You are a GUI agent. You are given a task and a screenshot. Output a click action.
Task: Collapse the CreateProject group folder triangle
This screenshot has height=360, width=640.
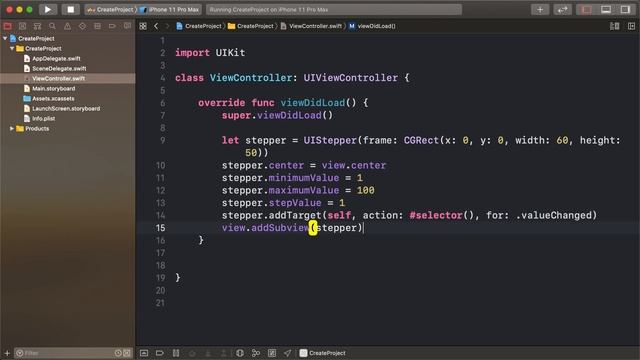12,48
